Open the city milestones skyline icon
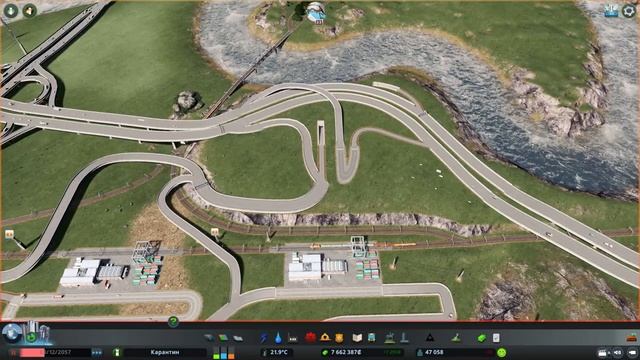Viewport: 640px width, 360px height. [38, 332]
